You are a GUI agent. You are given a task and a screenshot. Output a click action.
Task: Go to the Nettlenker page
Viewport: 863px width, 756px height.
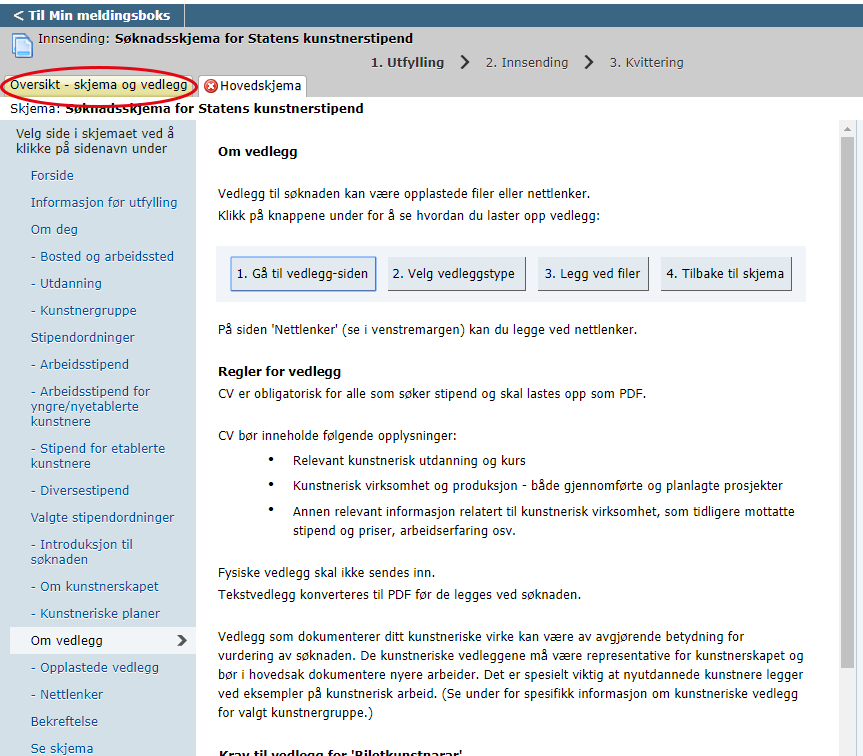(x=67, y=694)
